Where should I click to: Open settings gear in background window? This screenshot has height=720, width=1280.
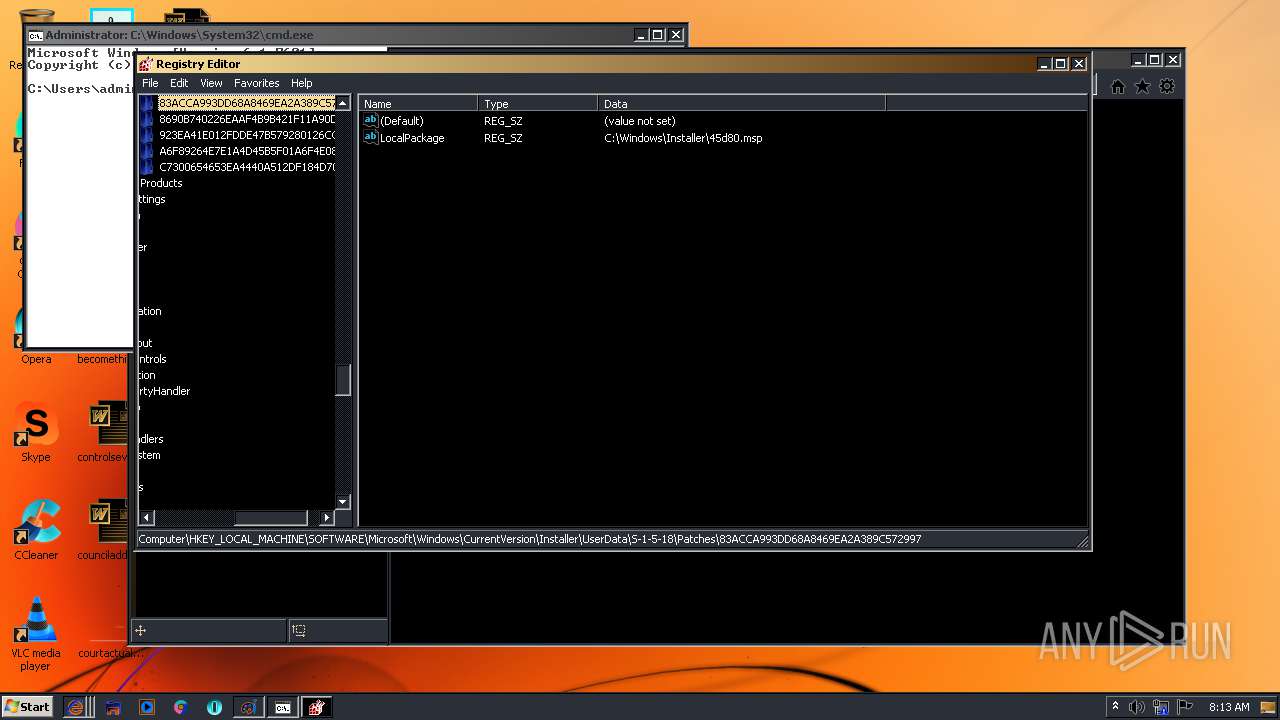[x=1167, y=87]
